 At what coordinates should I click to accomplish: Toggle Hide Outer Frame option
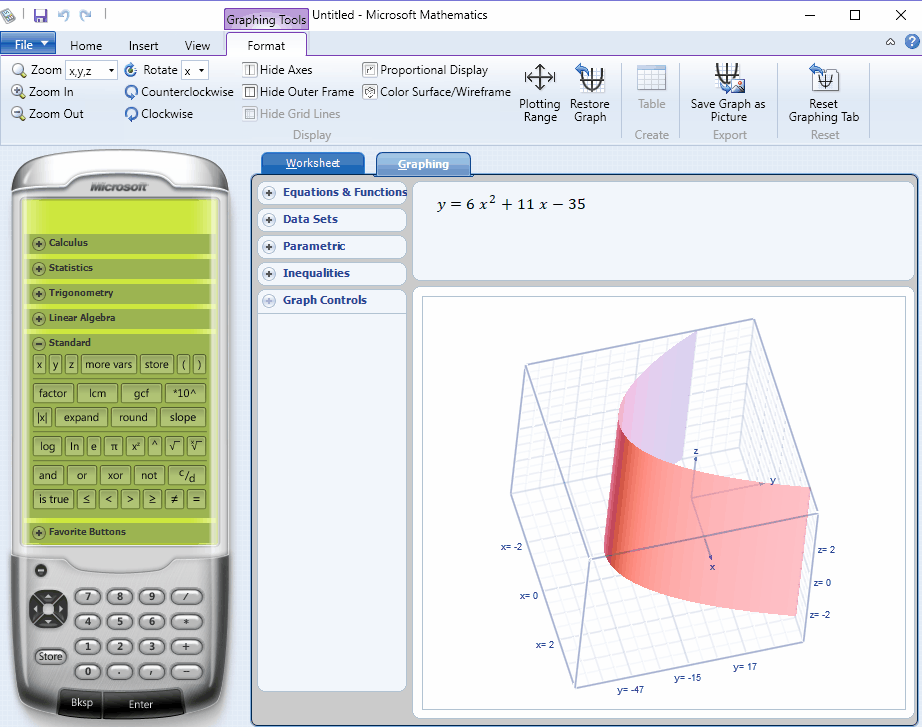point(299,92)
